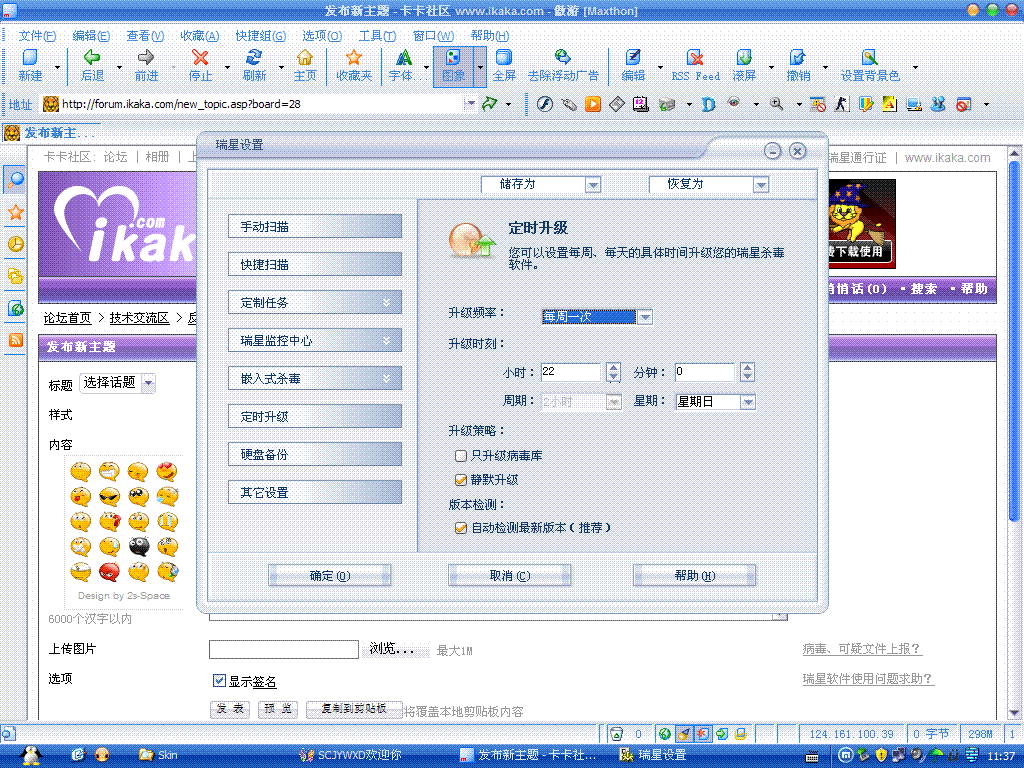Toggle 显示签名 checkbox on forum page
Screen dimensions: 1024x768
219,680
